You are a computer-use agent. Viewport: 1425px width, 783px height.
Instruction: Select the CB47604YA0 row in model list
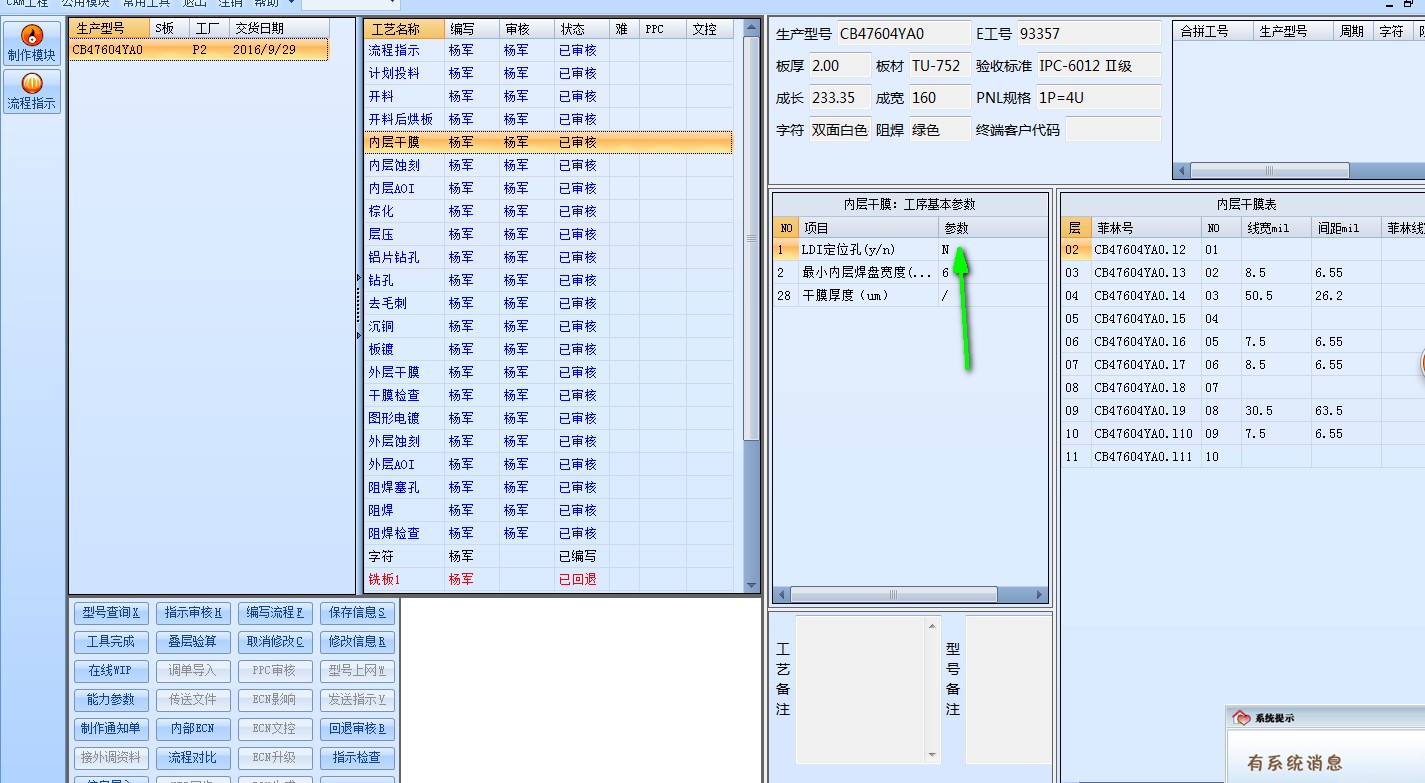(199, 50)
